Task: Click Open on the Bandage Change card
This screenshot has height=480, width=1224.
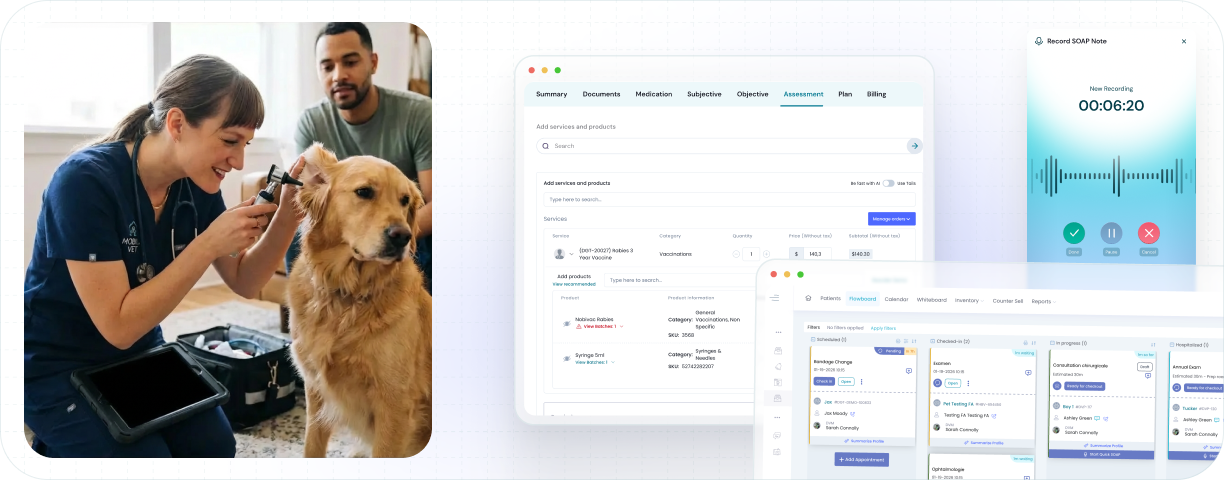Action: pyautogui.click(x=846, y=381)
